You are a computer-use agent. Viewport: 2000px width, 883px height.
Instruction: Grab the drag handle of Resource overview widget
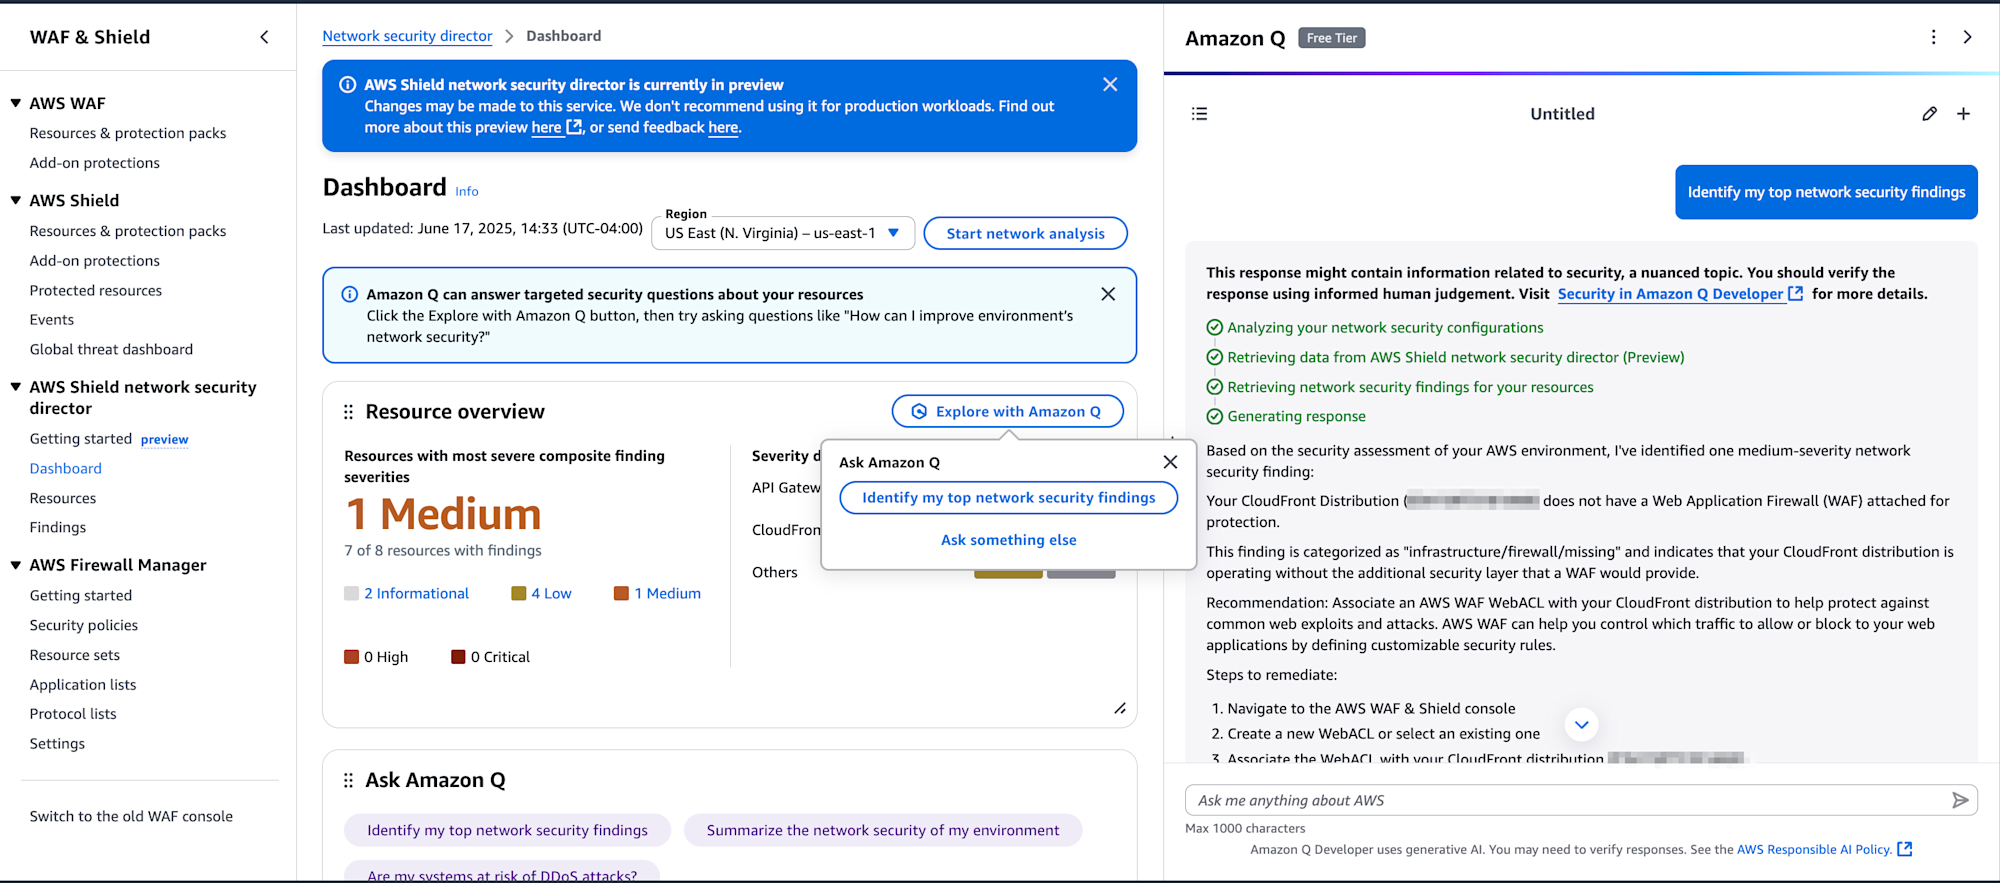(x=348, y=412)
